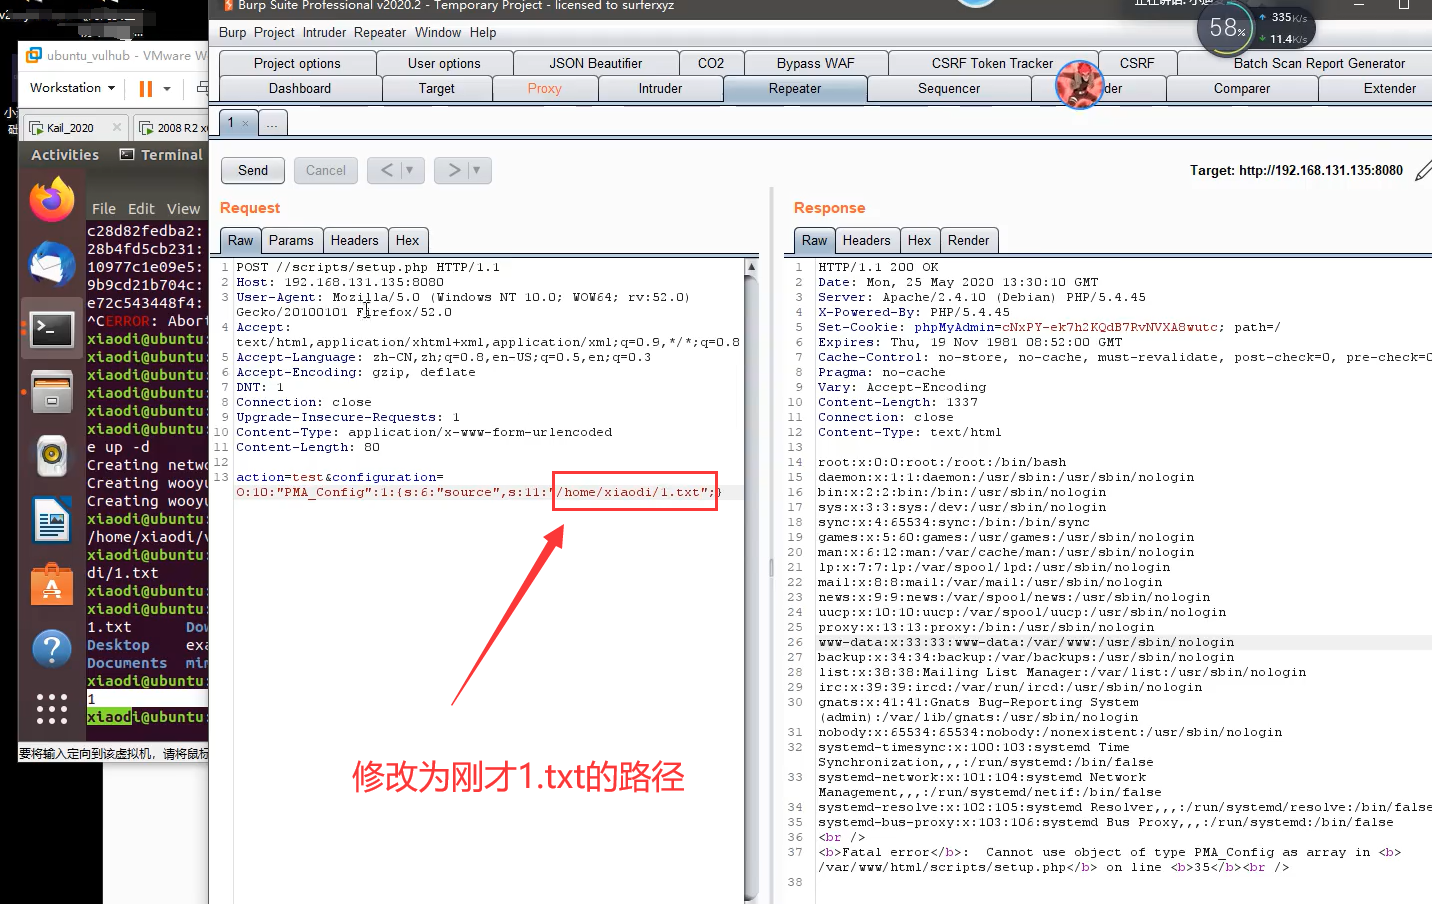Switch to the Intruder tool tab
The width and height of the screenshot is (1432, 904).
tap(661, 88)
